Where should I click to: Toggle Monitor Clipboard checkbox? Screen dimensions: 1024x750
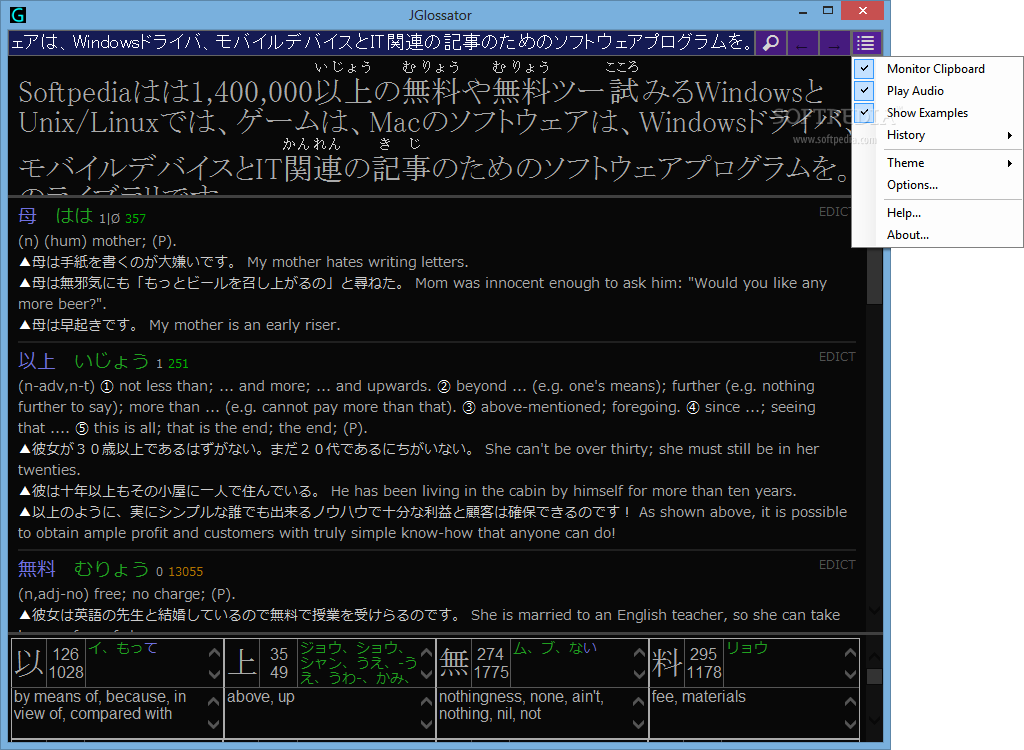click(x=937, y=69)
